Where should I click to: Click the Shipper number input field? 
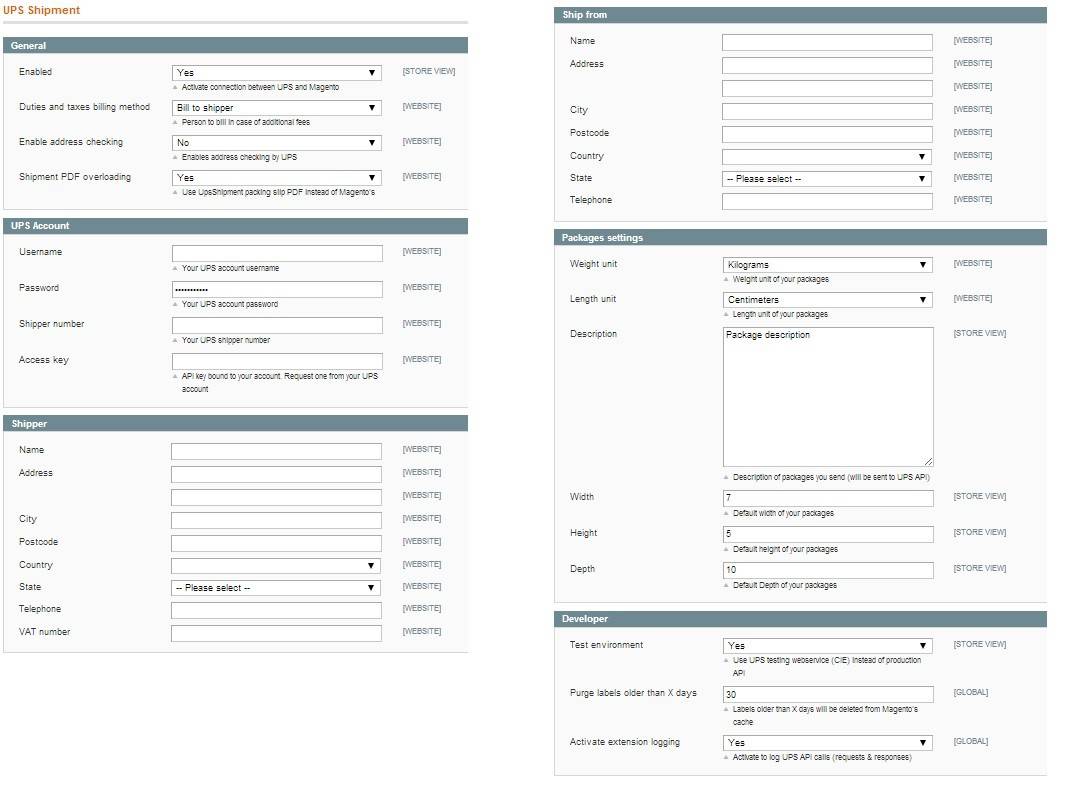pyautogui.click(x=276, y=326)
